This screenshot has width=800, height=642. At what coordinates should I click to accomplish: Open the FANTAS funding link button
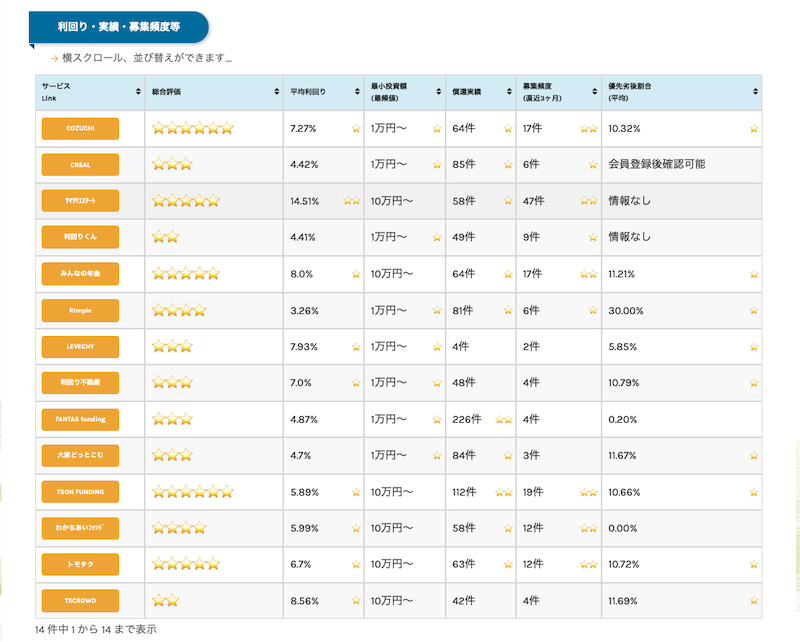(80, 419)
